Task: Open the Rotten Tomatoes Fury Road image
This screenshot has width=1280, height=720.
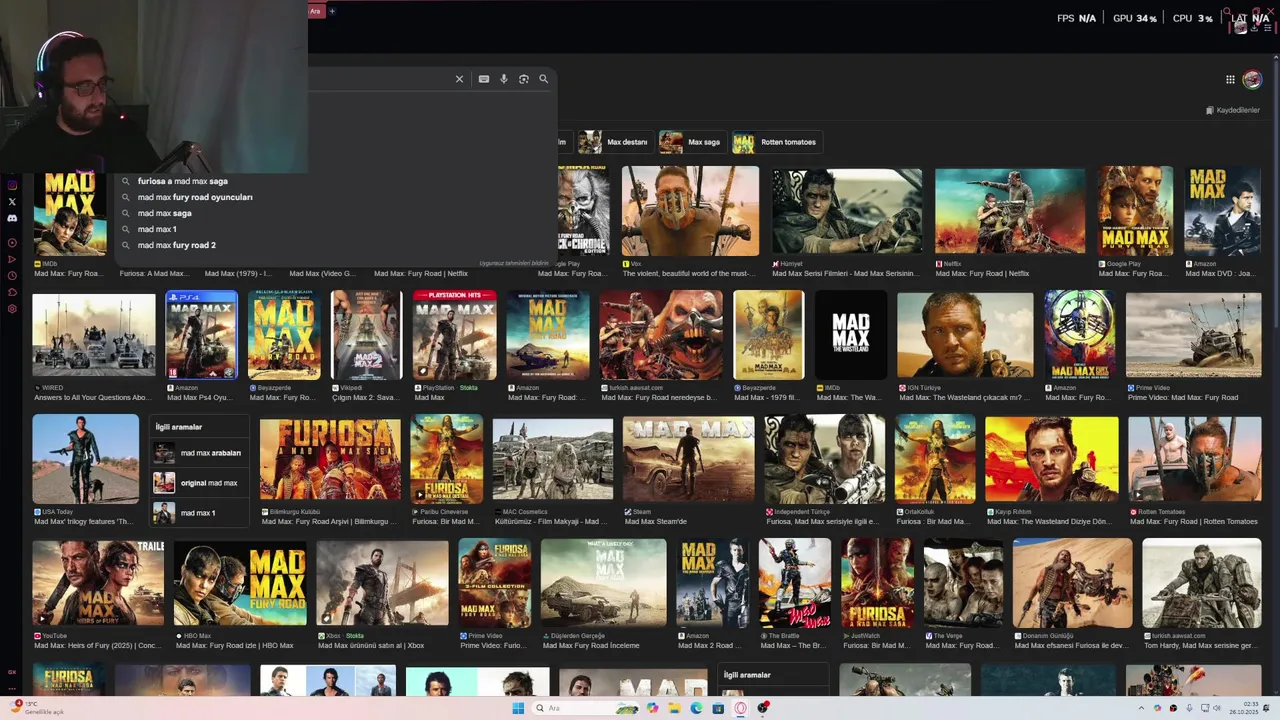Action: [1195, 459]
